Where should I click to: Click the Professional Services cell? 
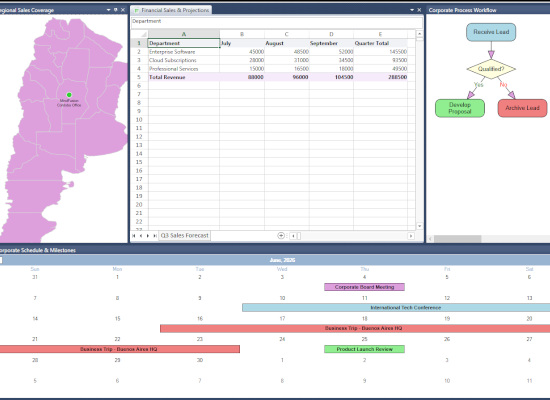tap(184, 69)
